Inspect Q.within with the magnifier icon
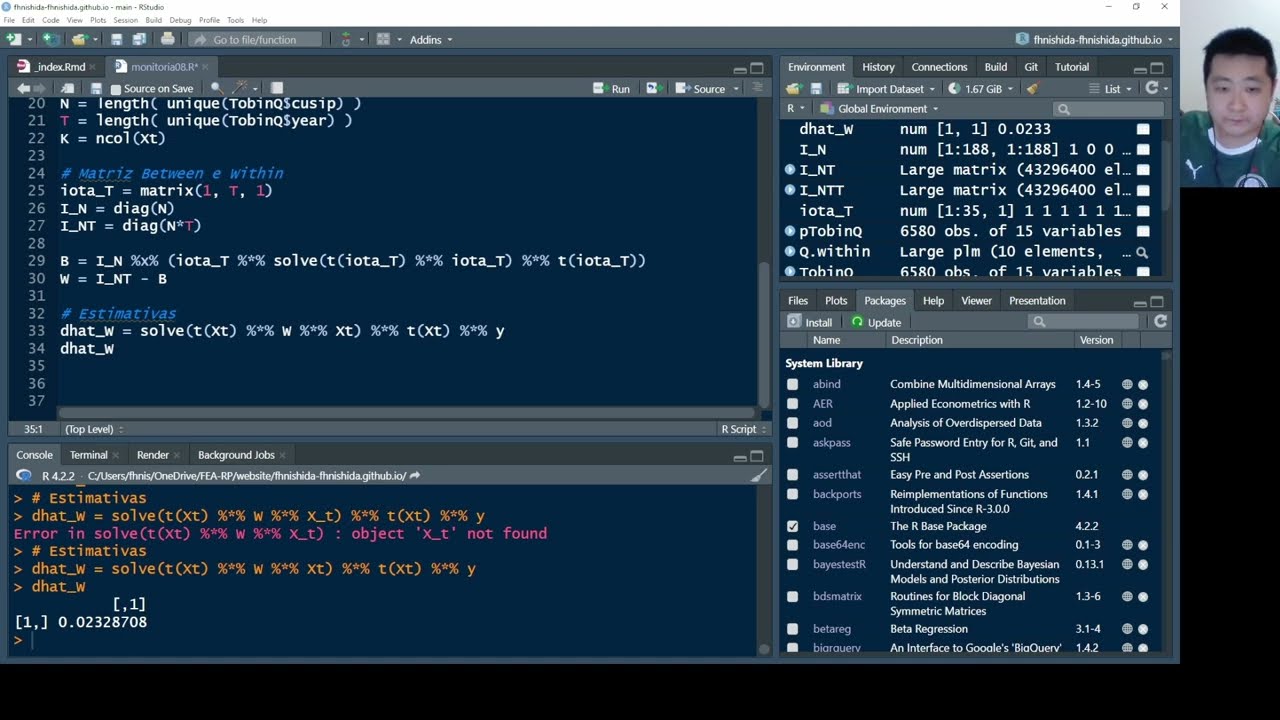This screenshot has width=1280, height=720. (1142, 252)
